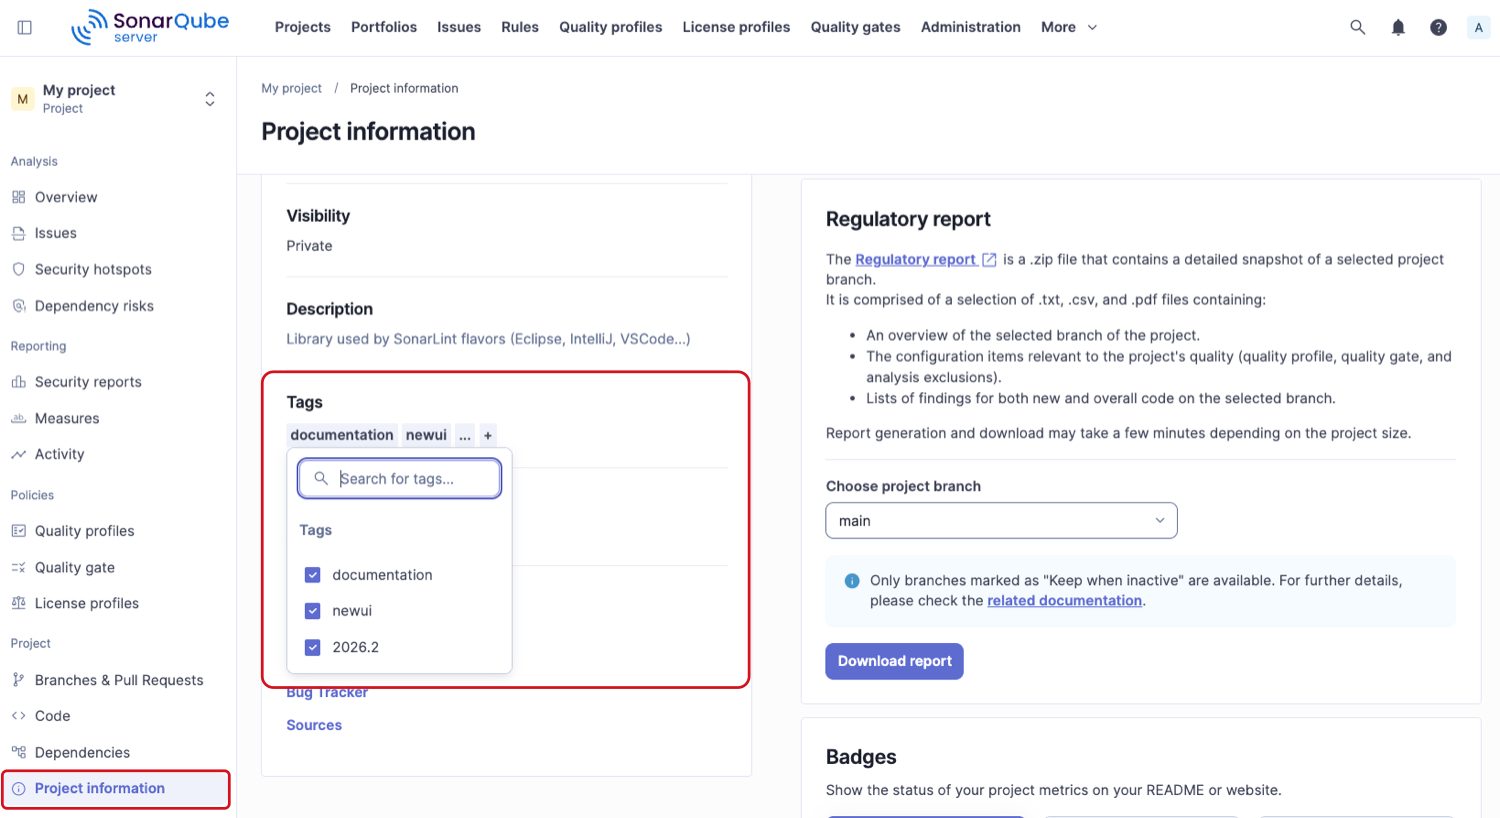Screen dimensions: 1500x818
Task: Open the search magnifier
Action: coord(1357,27)
